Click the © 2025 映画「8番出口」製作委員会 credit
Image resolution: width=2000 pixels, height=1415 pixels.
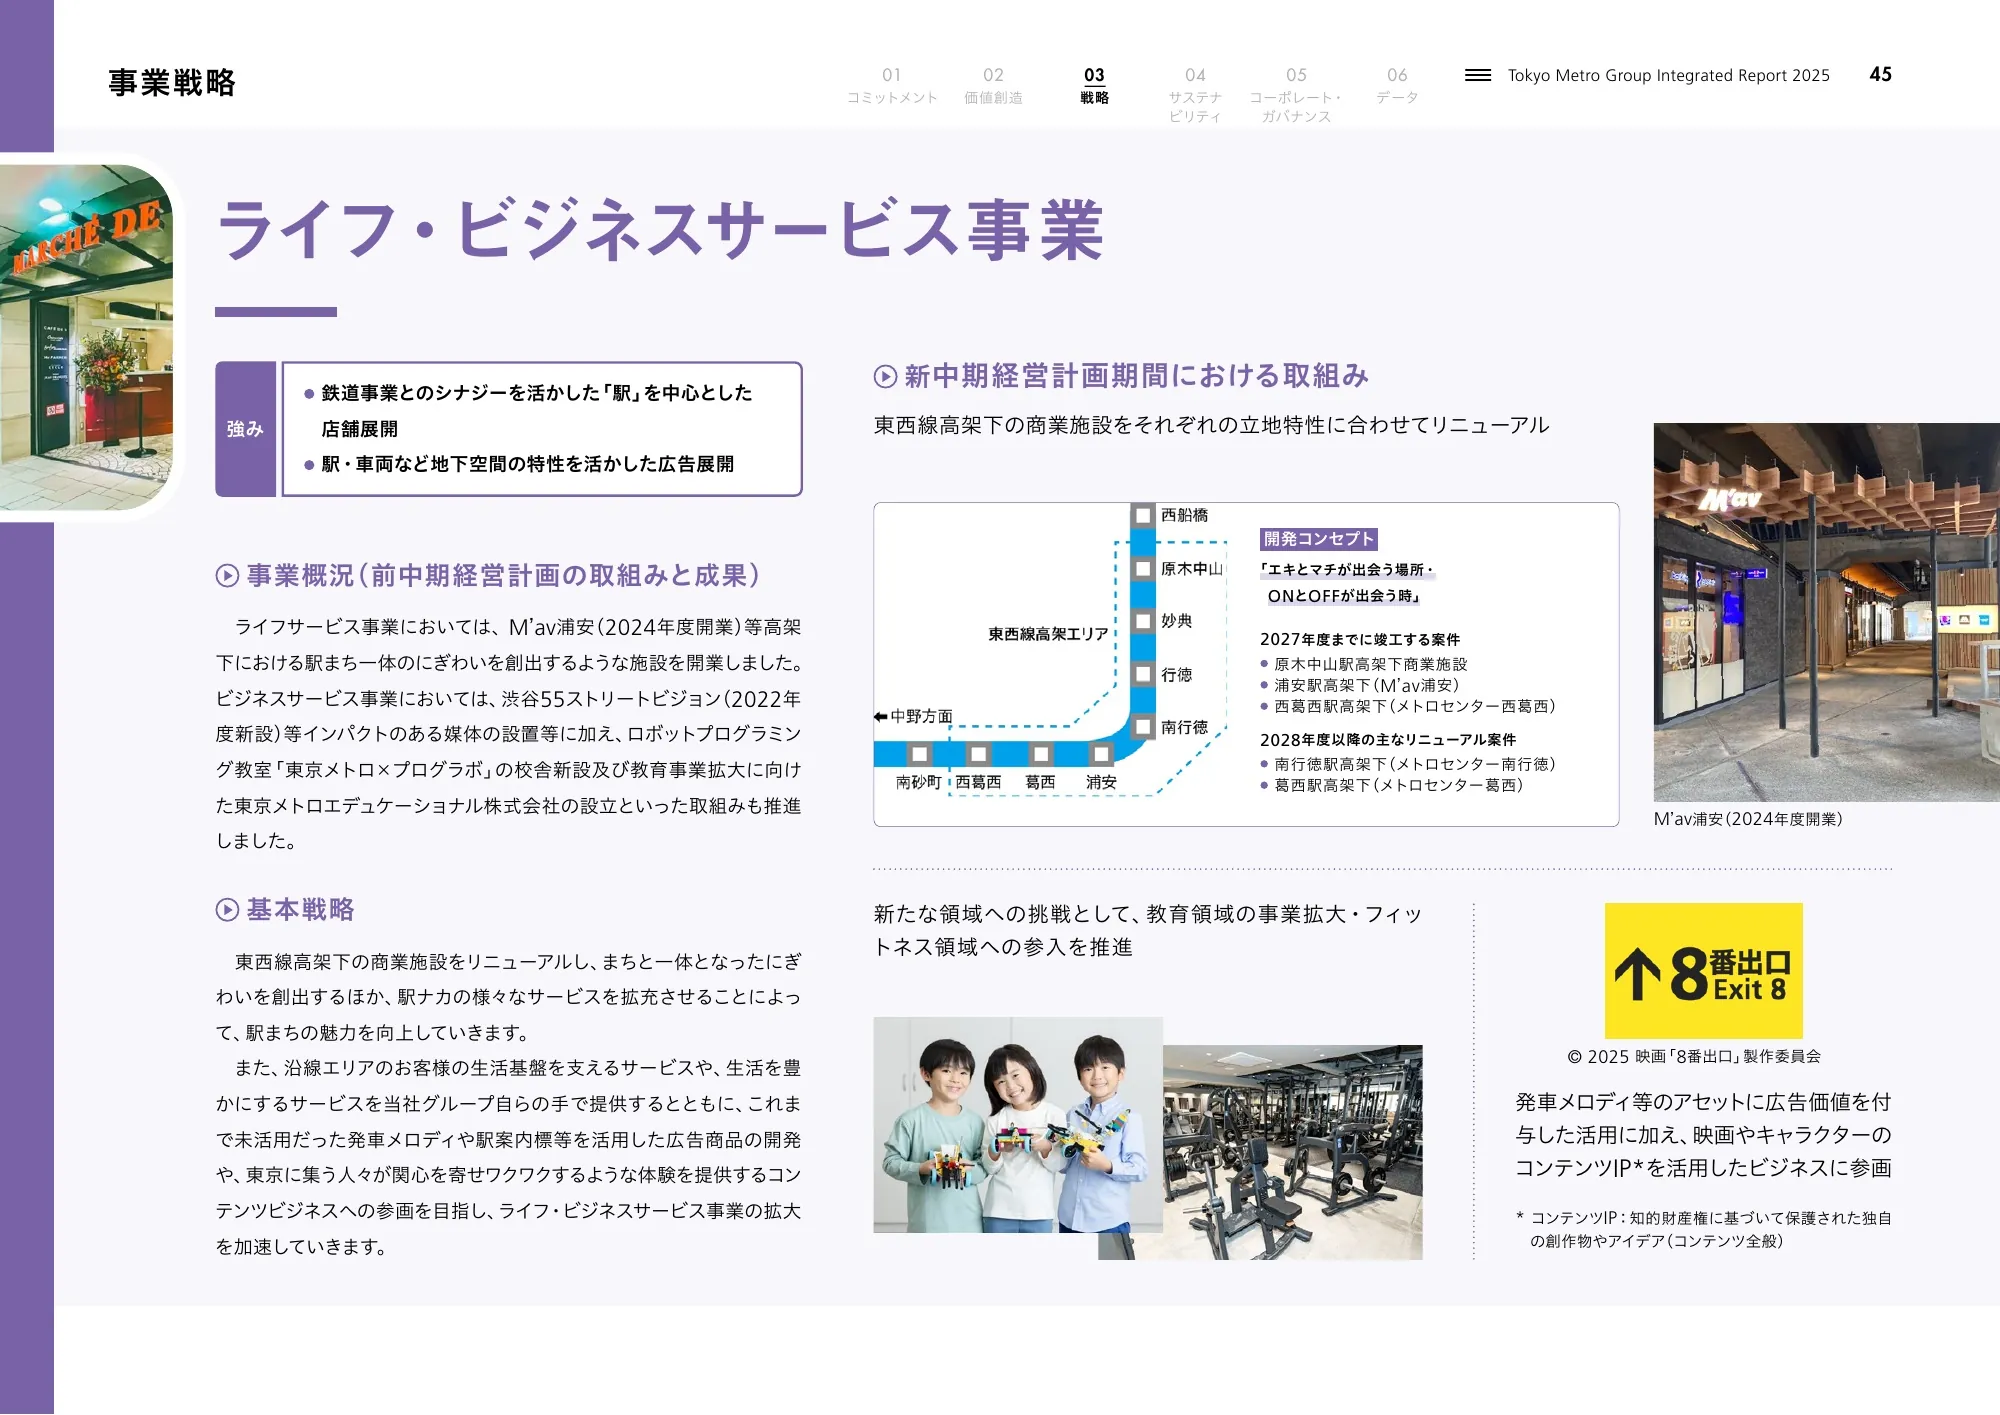(x=1694, y=1057)
